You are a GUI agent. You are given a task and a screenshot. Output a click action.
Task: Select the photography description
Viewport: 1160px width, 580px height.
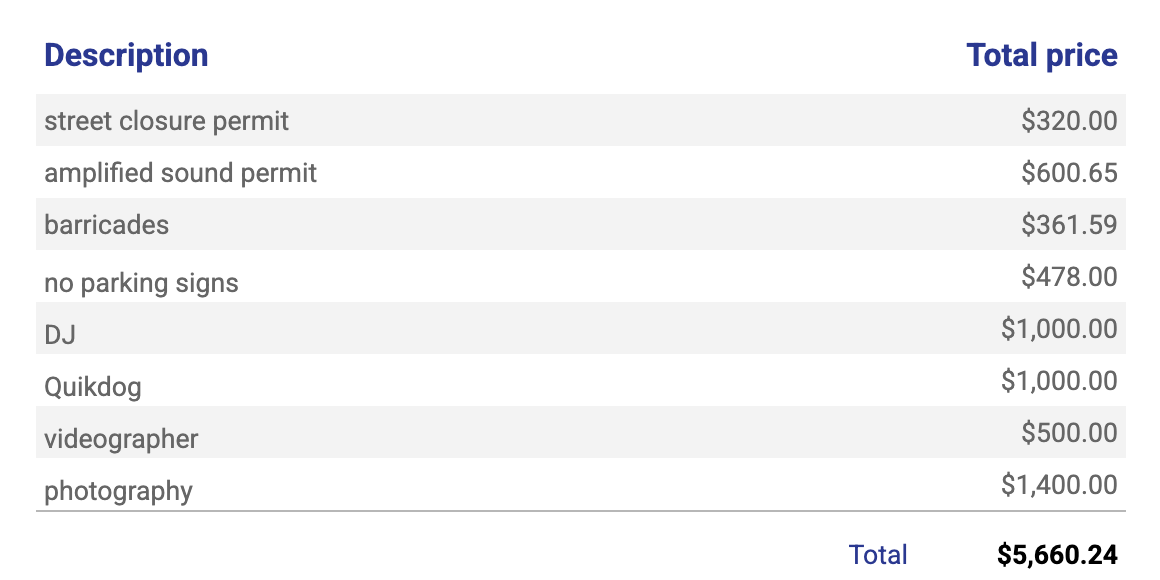118,490
